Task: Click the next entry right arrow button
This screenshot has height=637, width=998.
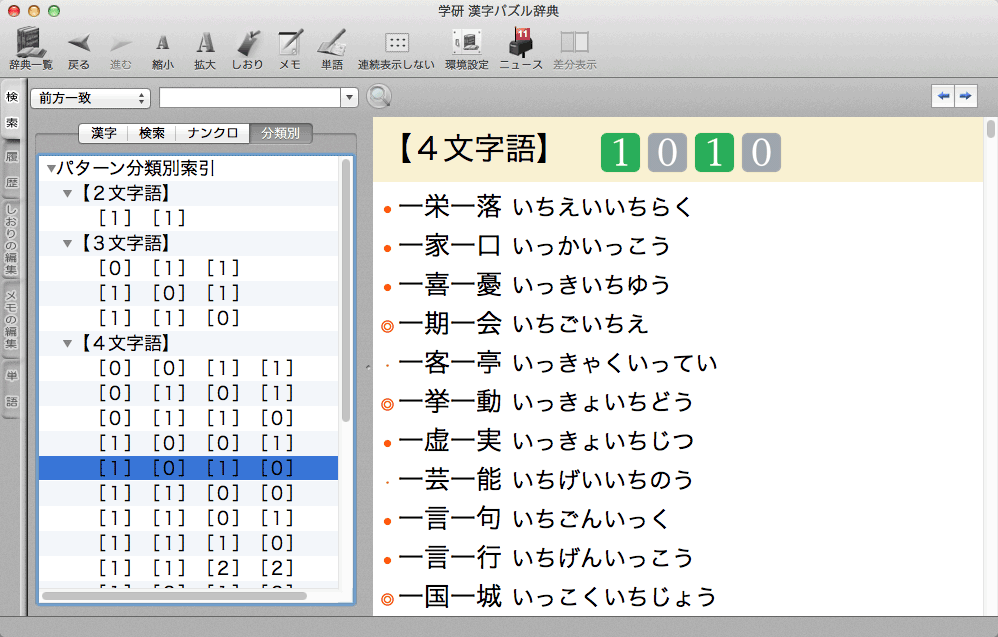Action: (x=965, y=96)
